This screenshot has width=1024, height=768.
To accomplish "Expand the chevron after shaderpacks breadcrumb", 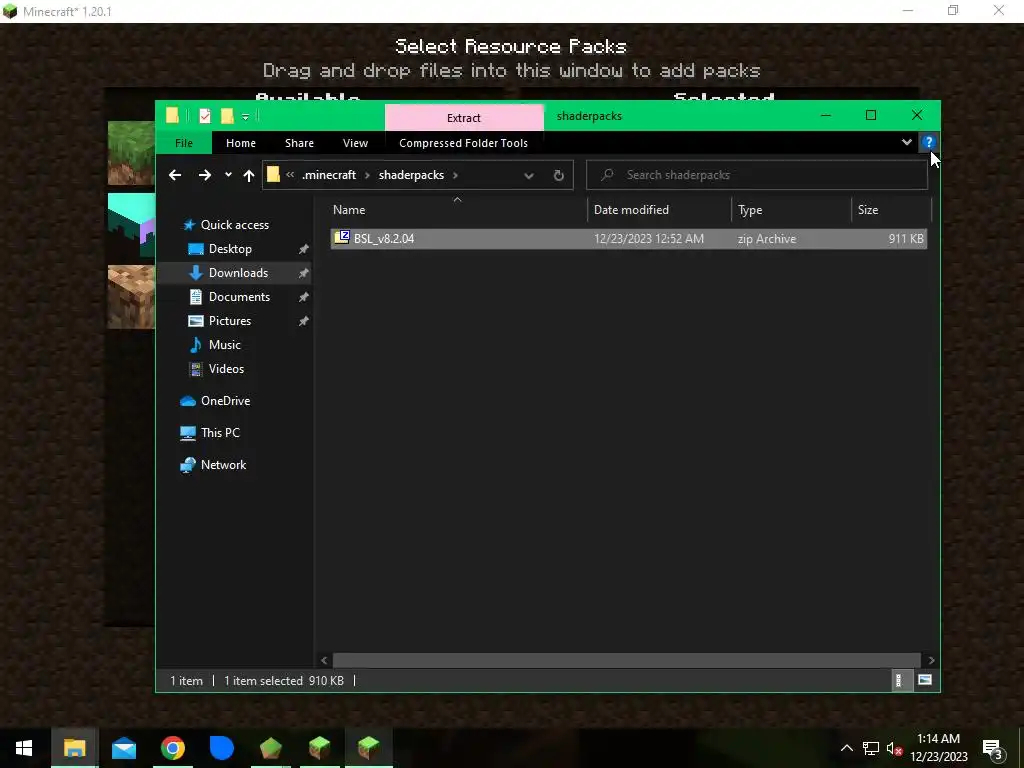I will tap(455, 175).
